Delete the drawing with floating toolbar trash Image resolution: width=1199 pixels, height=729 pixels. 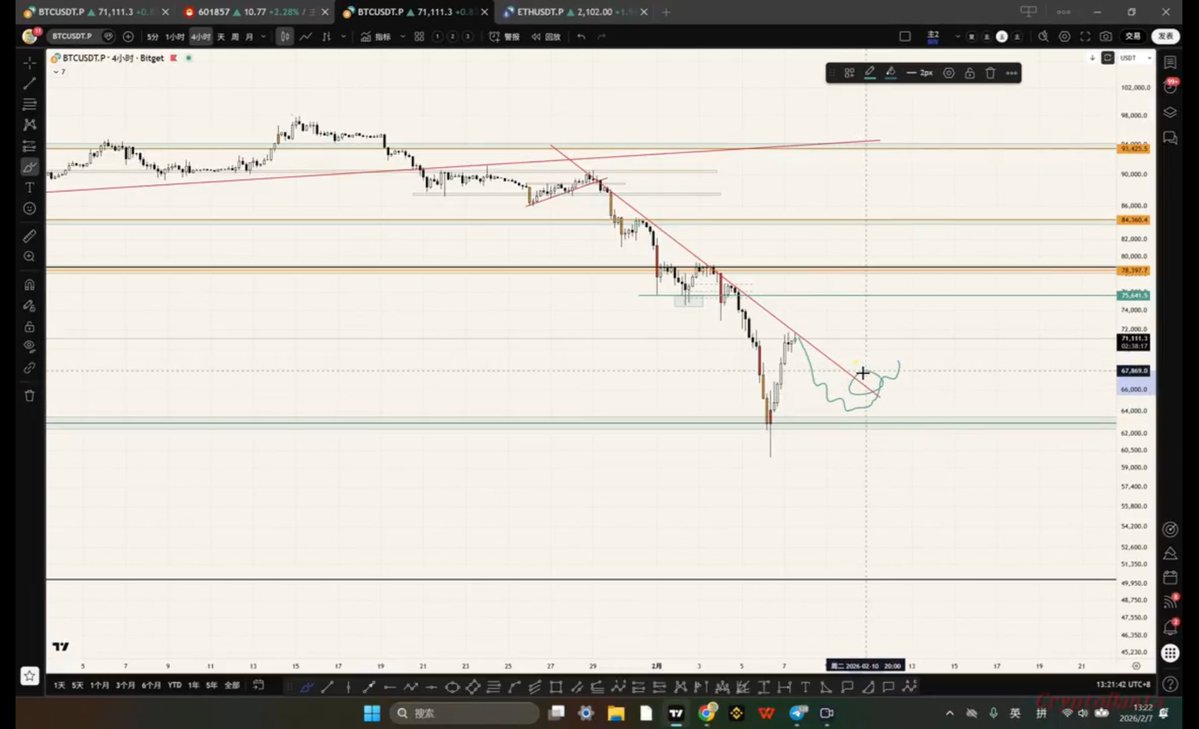click(x=990, y=73)
